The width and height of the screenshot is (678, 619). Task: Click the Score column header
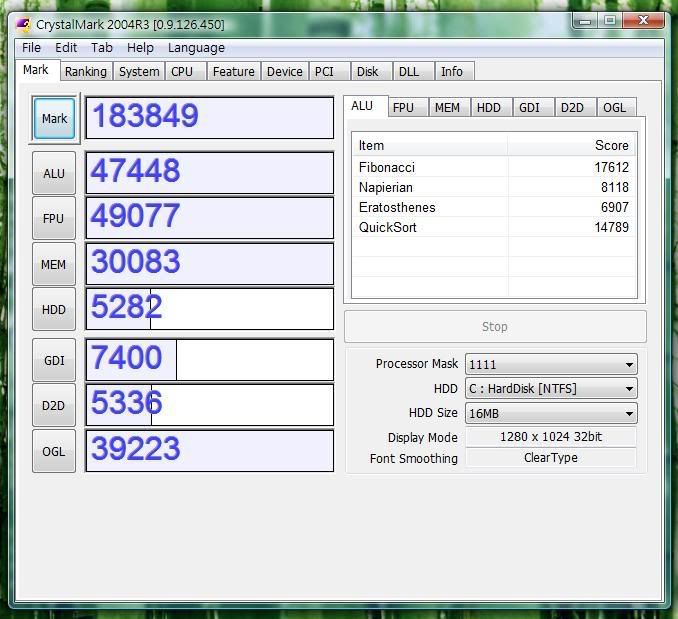coord(572,146)
